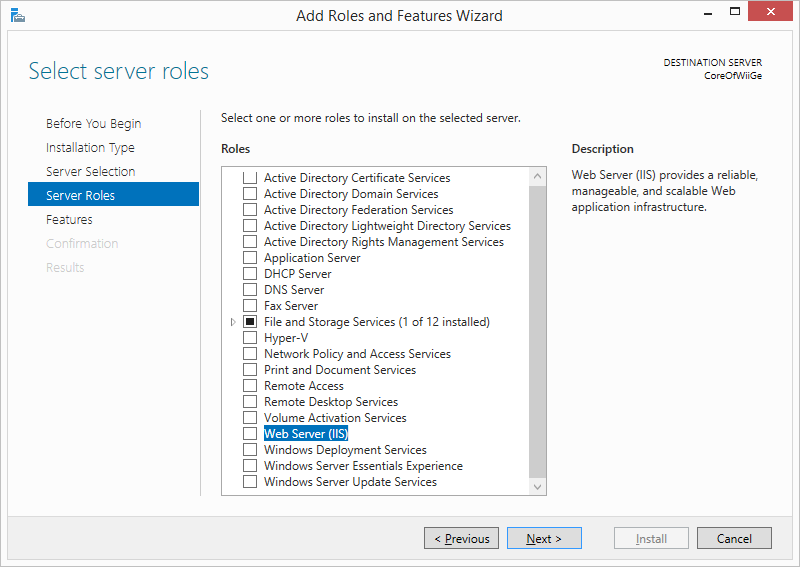
Task: Check Active Directory Domain Services
Action: 250,194
